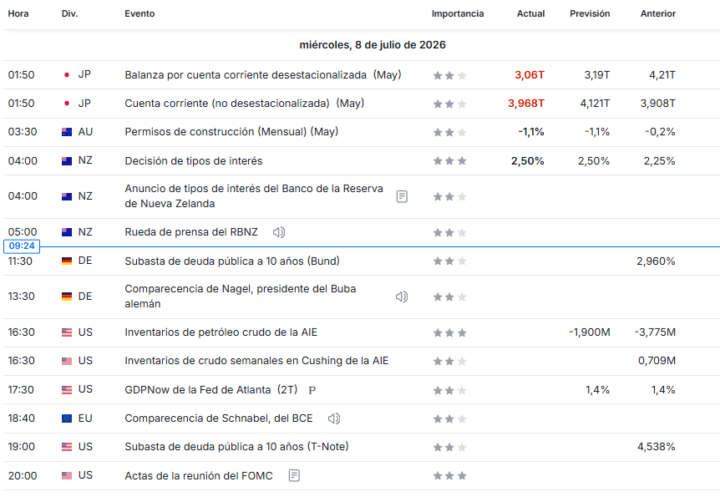Click the Importancia column header
Screen dimensions: 720x497
click(457, 14)
